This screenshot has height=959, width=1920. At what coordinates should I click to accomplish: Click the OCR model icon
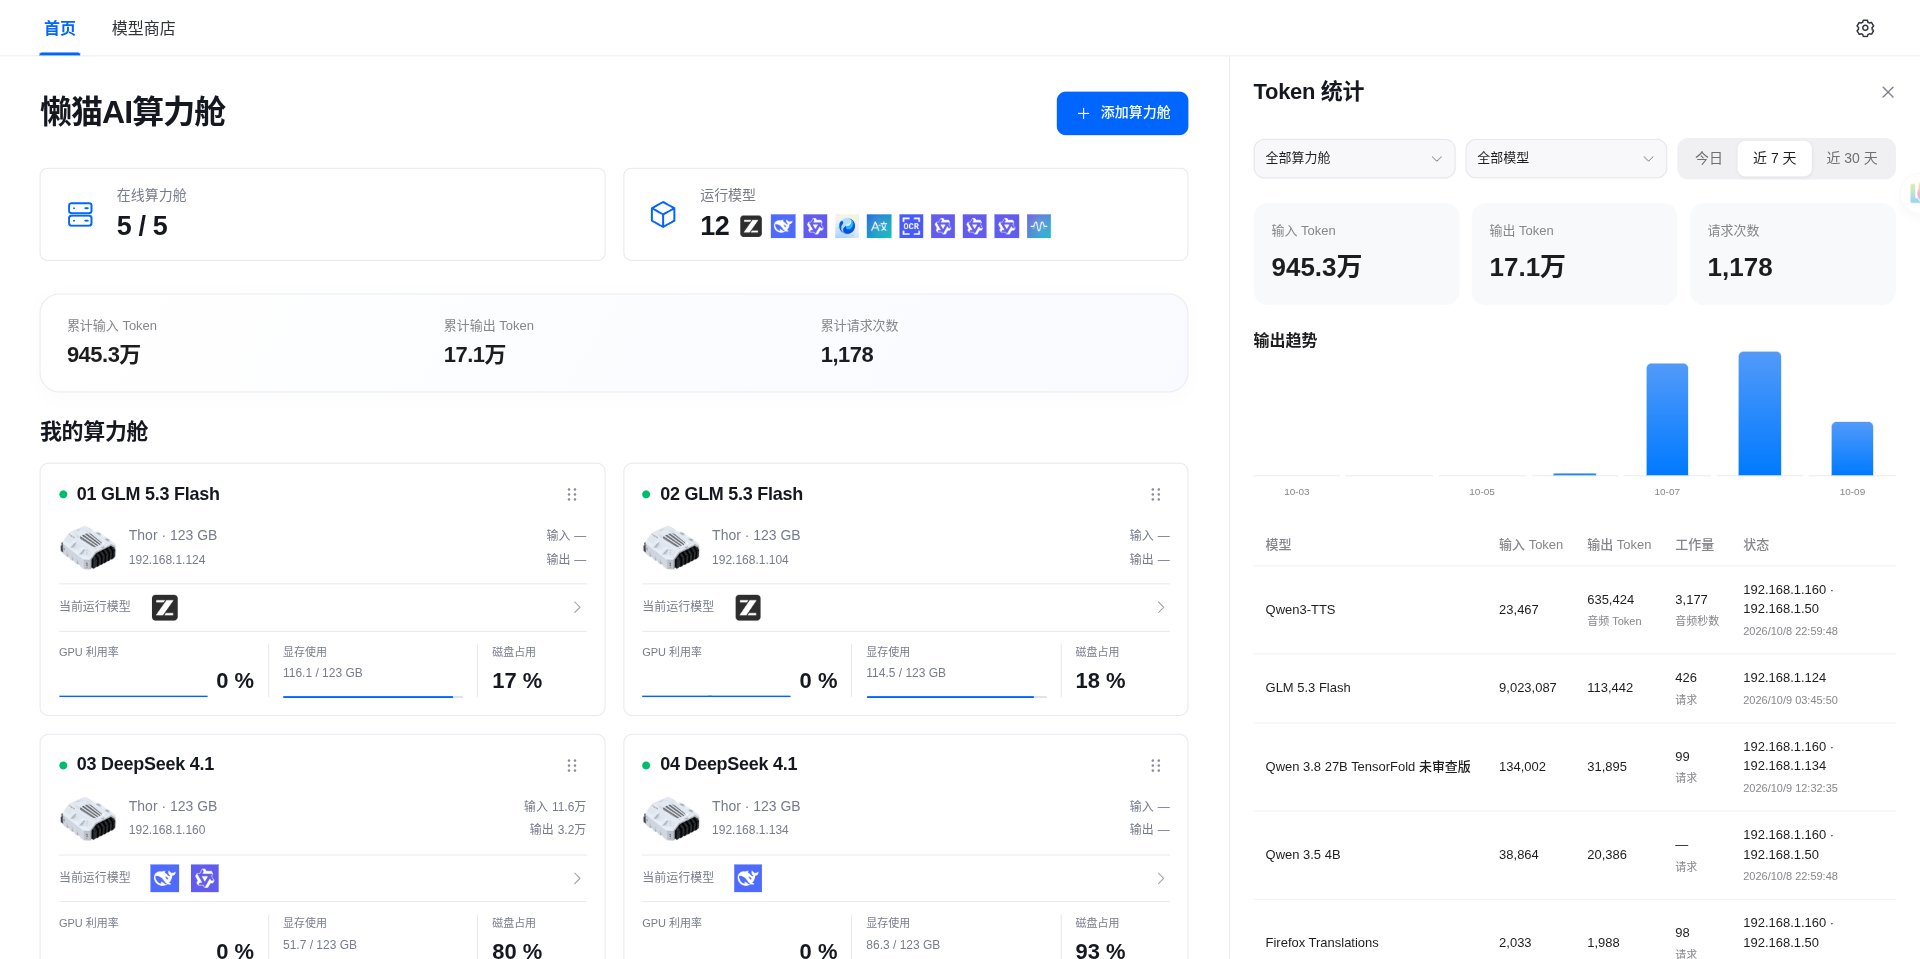coord(911,226)
